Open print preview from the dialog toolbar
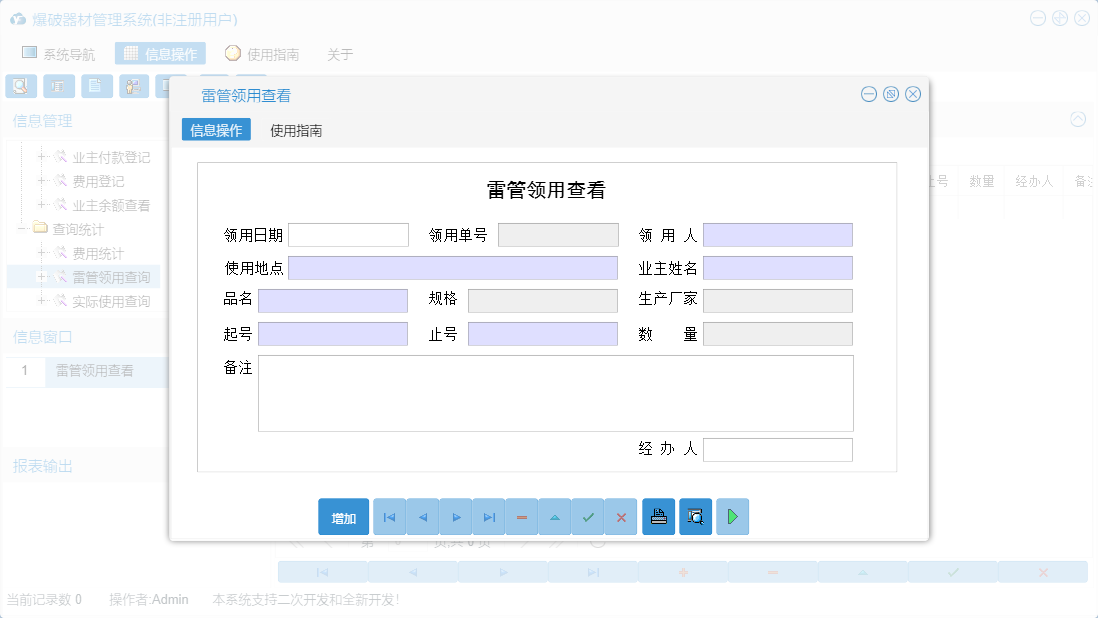1098x618 pixels. [x=695, y=516]
